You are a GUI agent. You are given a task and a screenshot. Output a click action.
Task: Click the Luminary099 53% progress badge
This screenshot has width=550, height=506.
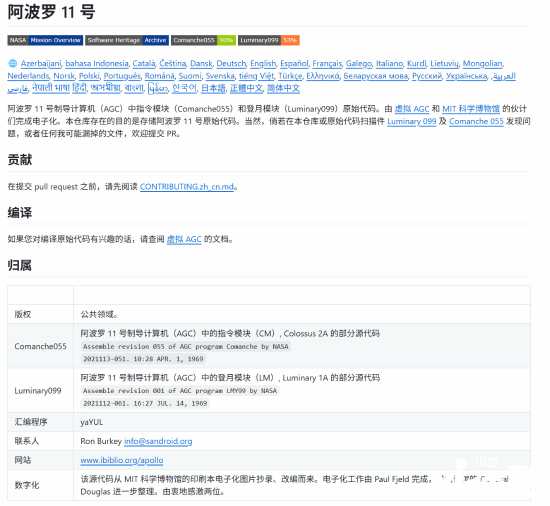click(269, 40)
